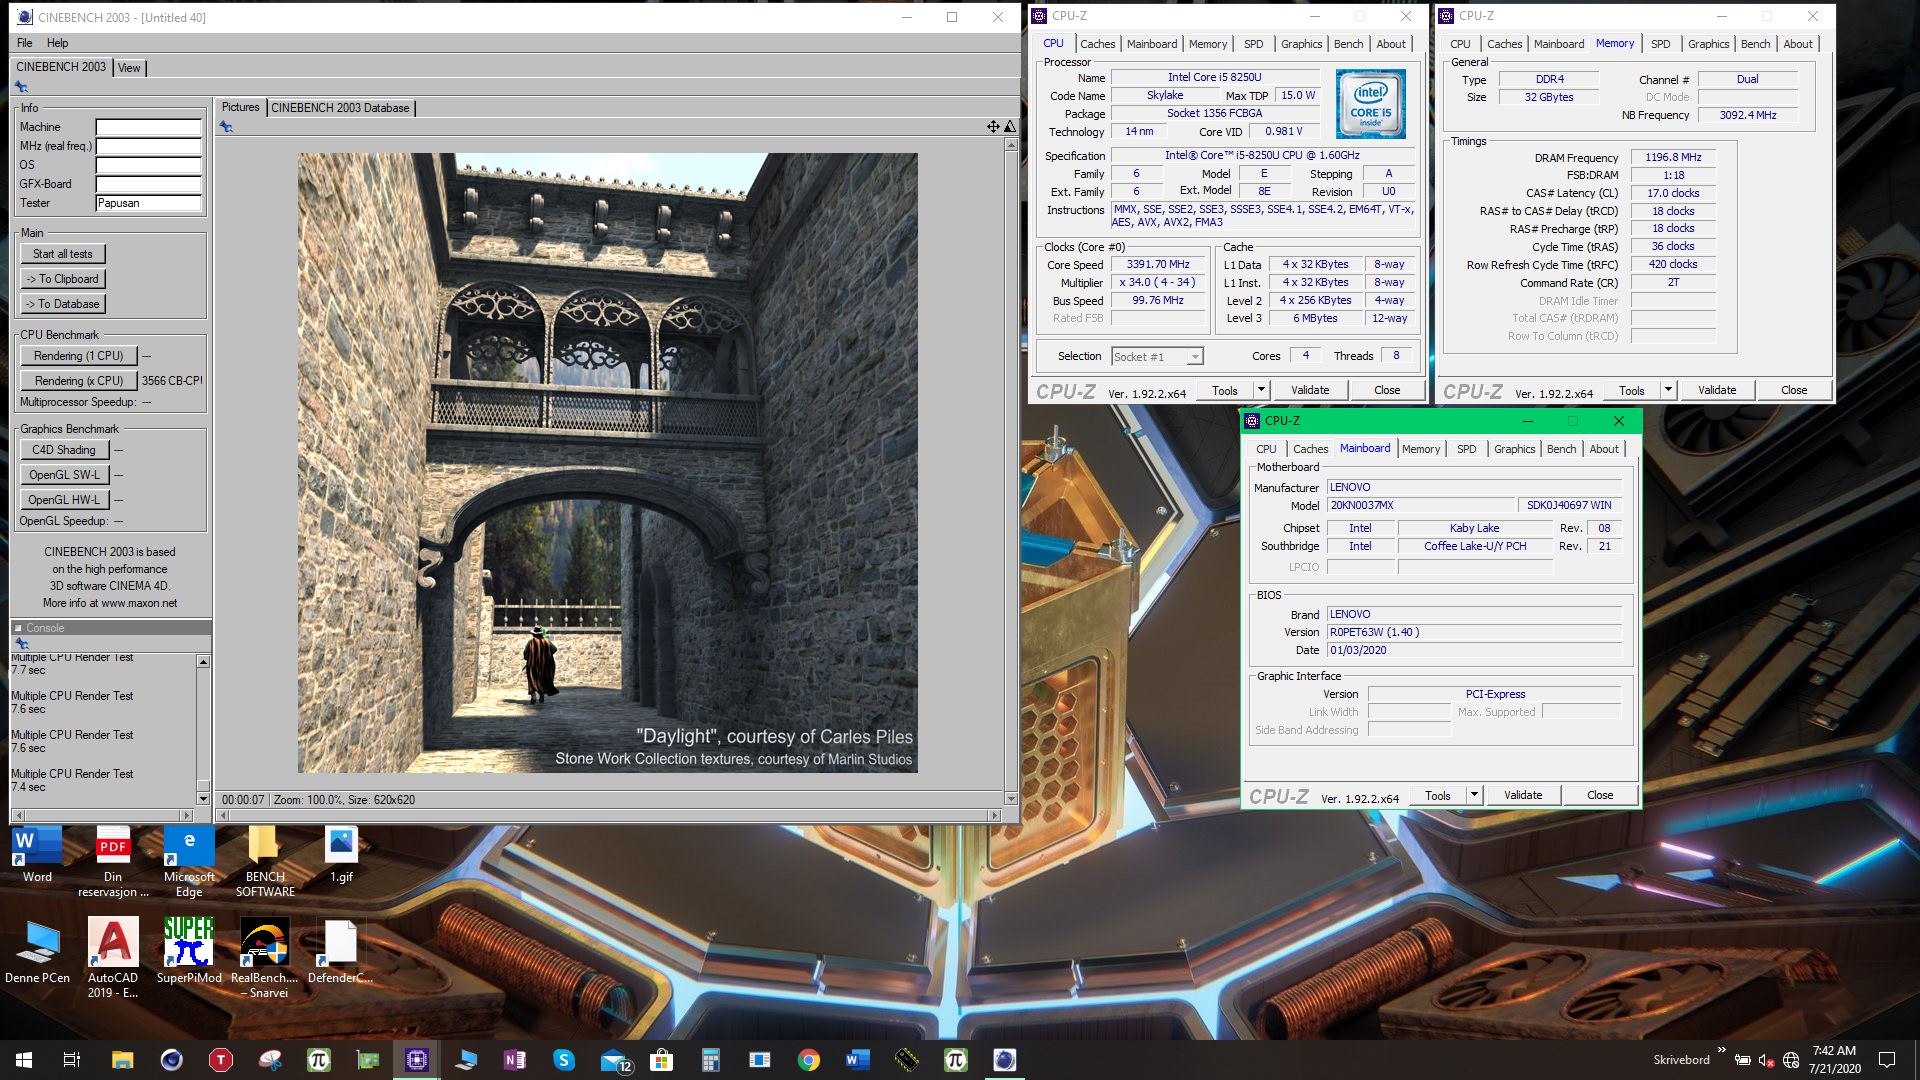The height and width of the screenshot is (1080, 1920).
Task: Open Google Chrome from the taskbar
Action: (x=808, y=1060)
